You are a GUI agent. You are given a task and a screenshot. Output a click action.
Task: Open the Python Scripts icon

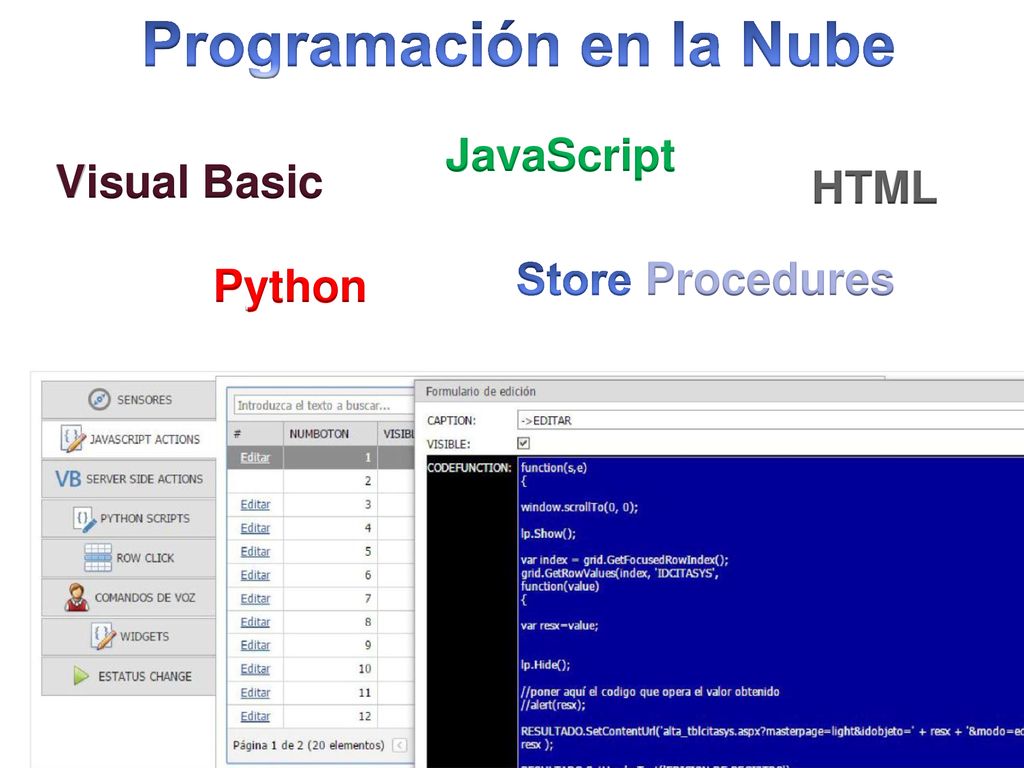tap(84, 519)
